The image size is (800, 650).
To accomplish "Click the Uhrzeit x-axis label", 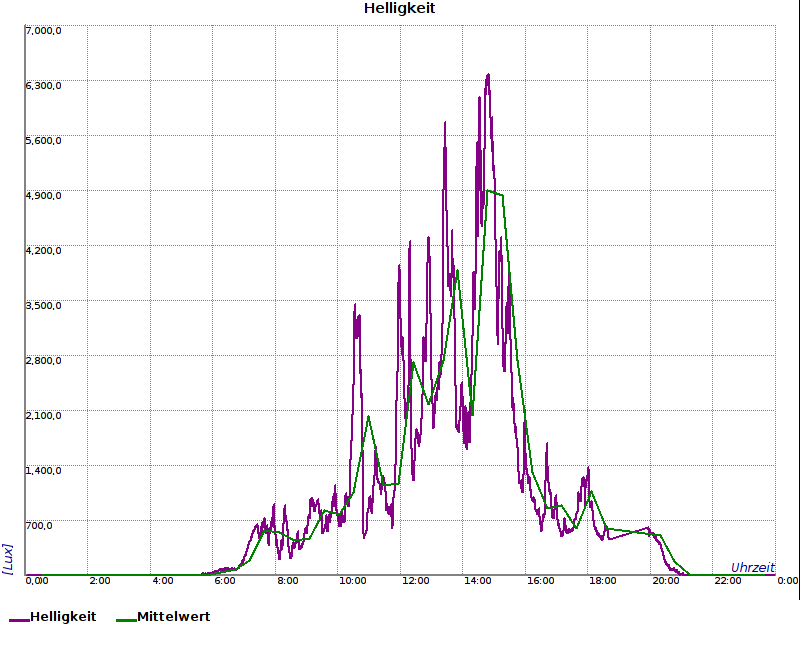I will 753,567.
